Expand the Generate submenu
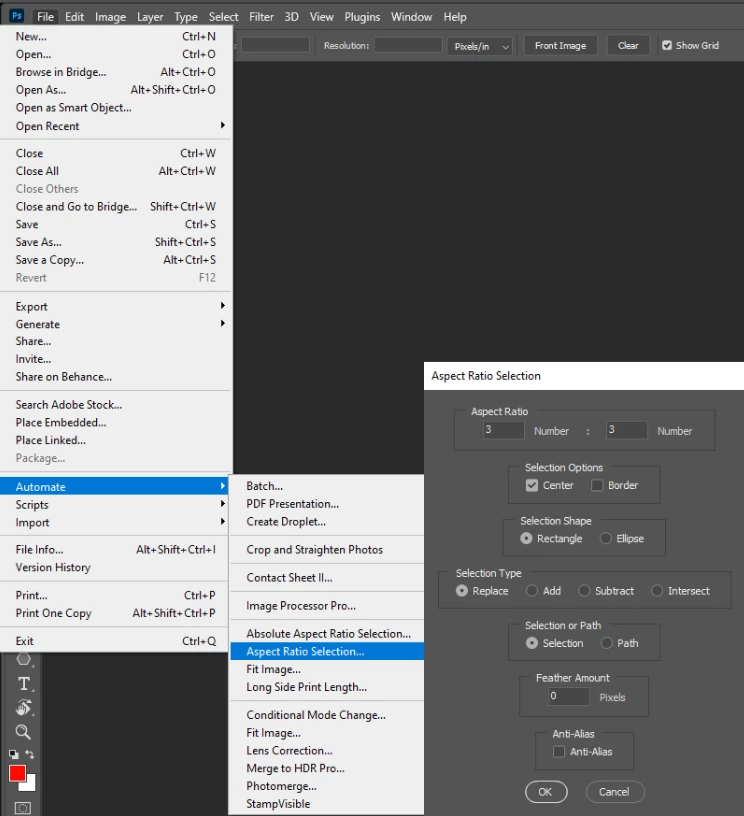Screen dimensions: 744x816 (115, 324)
